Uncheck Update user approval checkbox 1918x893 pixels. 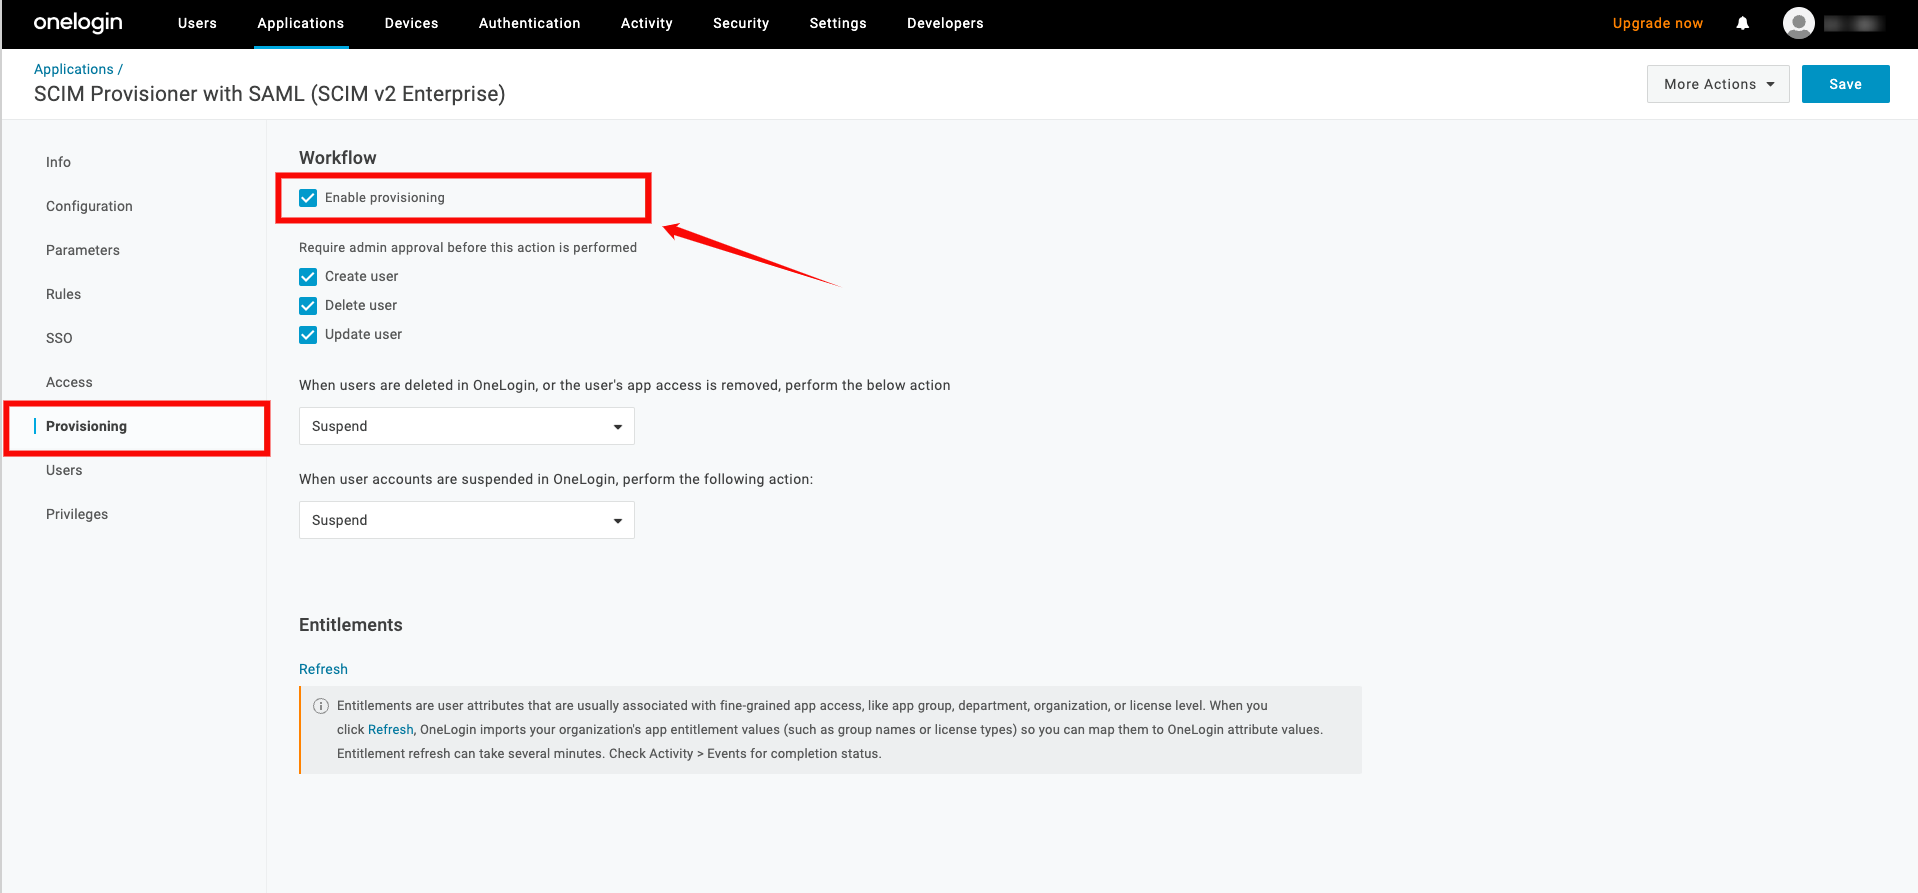[308, 335]
